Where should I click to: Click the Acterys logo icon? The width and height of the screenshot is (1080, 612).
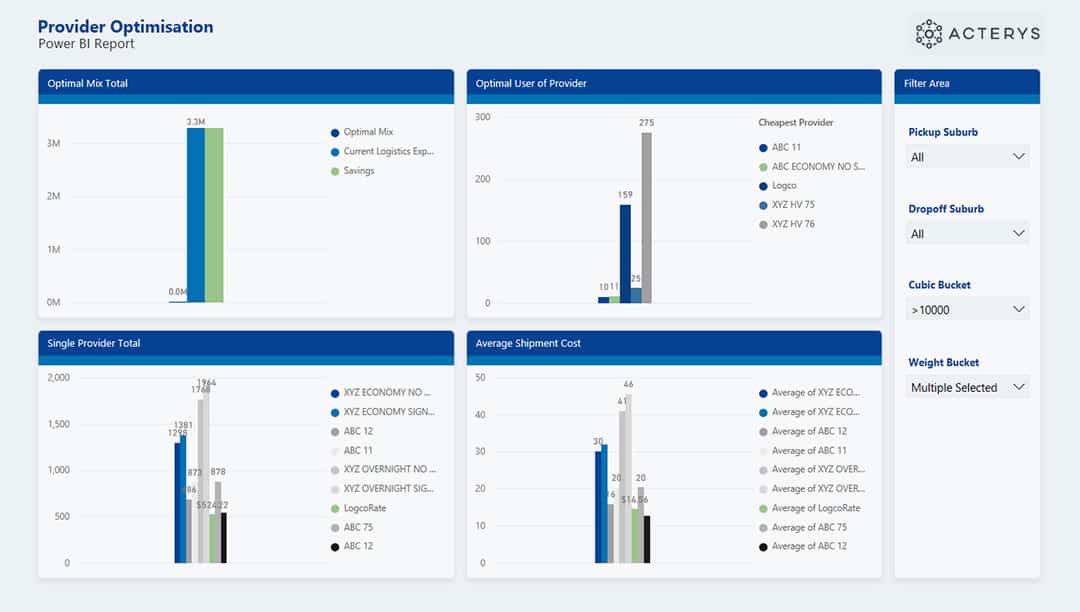[x=929, y=34]
